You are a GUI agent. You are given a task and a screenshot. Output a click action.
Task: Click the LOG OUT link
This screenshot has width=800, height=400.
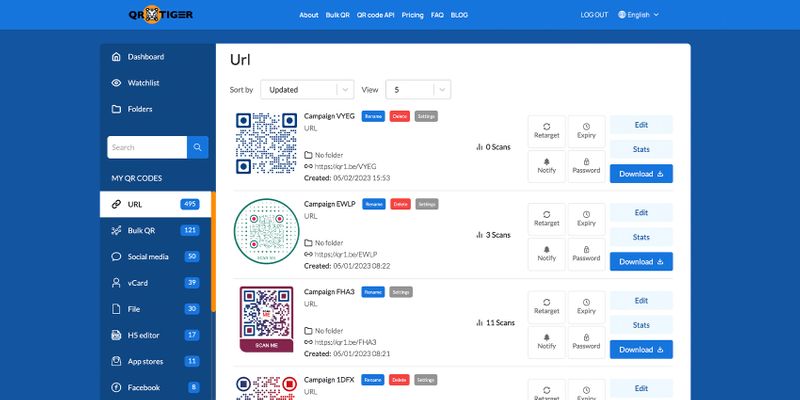click(594, 15)
